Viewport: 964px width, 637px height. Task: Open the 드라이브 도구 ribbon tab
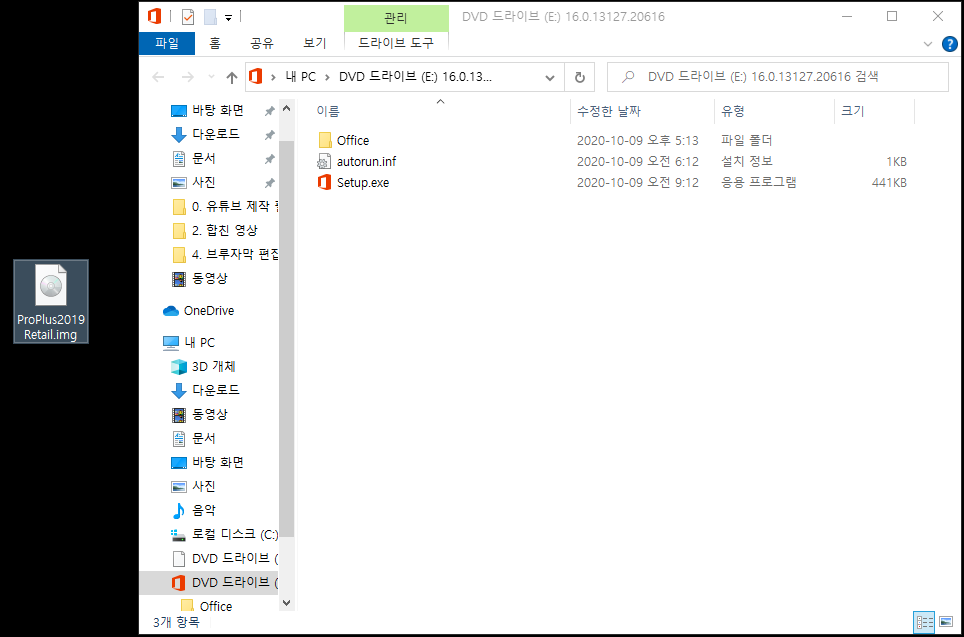click(396, 43)
